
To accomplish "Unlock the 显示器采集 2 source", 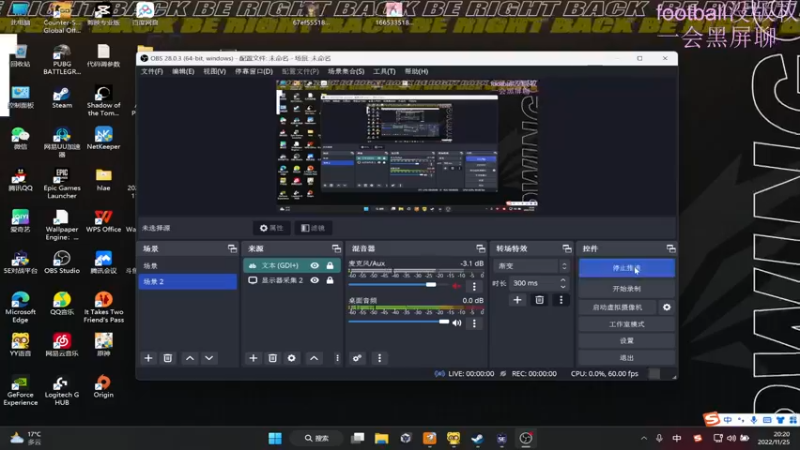I will [x=330, y=280].
